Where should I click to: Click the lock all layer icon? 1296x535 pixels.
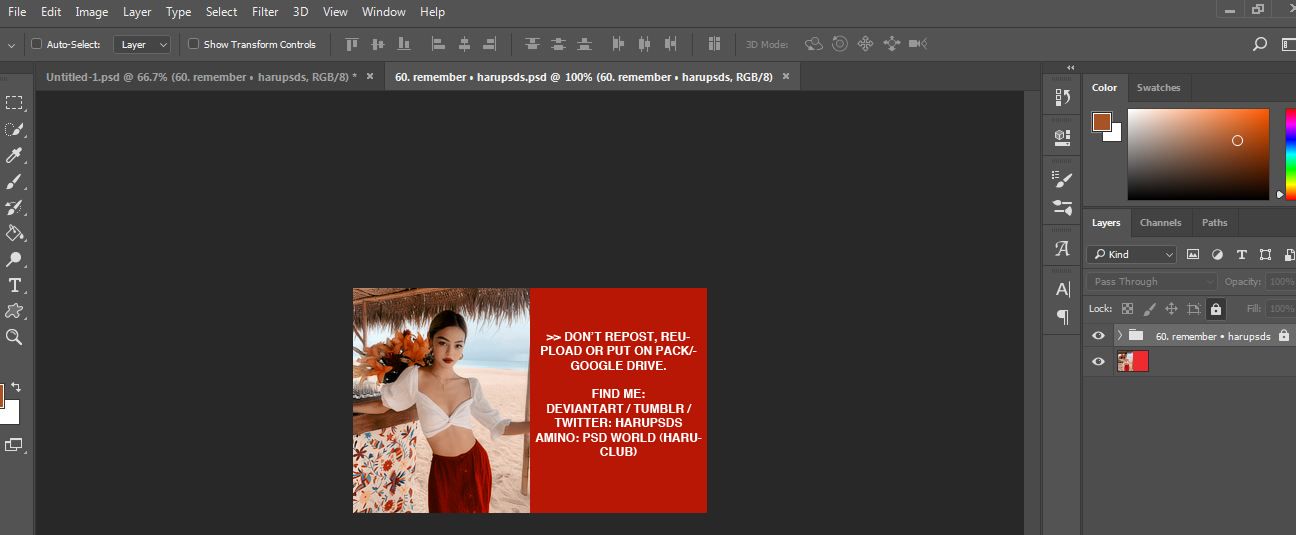tap(1215, 309)
